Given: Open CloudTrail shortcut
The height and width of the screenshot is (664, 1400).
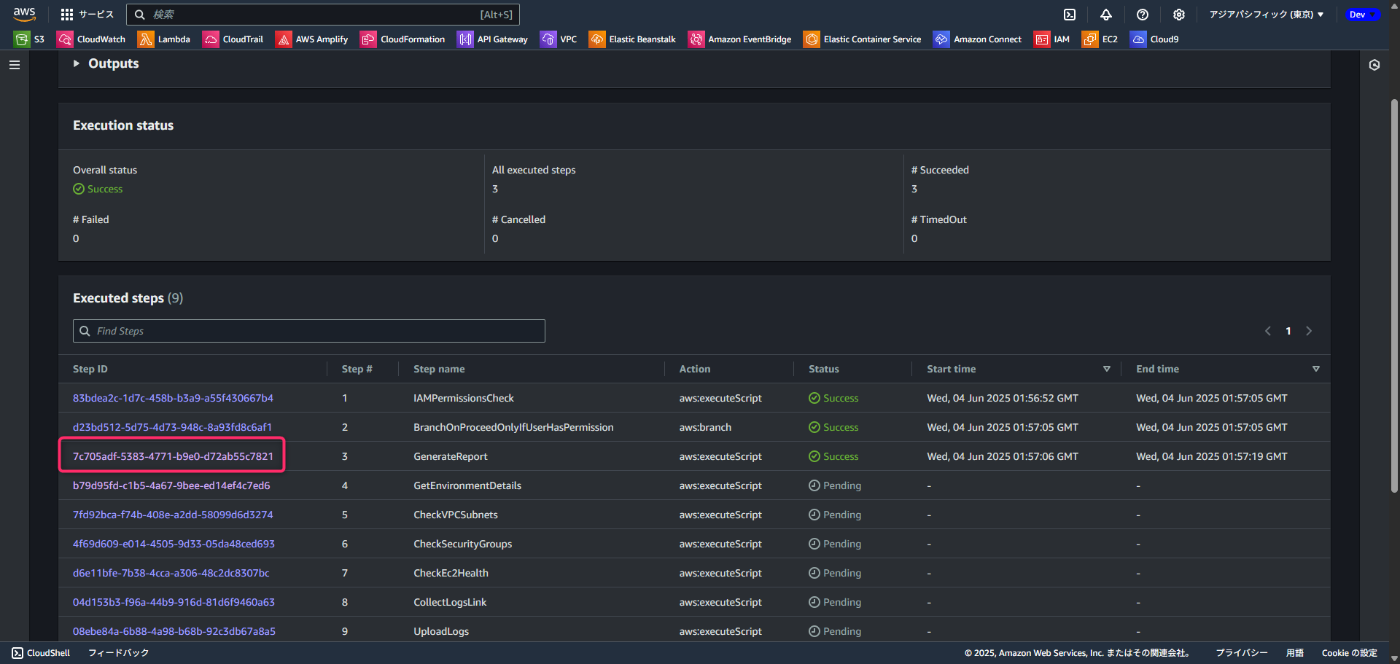Looking at the screenshot, I should [235, 39].
